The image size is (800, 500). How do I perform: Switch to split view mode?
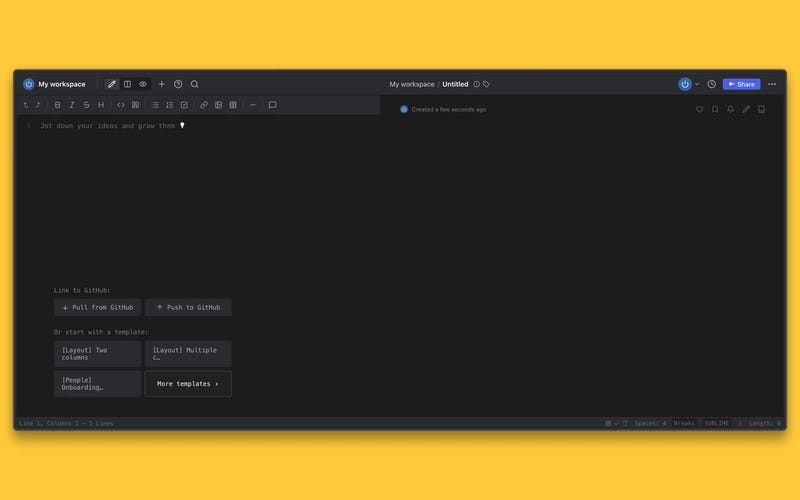click(x=128, y=84)
